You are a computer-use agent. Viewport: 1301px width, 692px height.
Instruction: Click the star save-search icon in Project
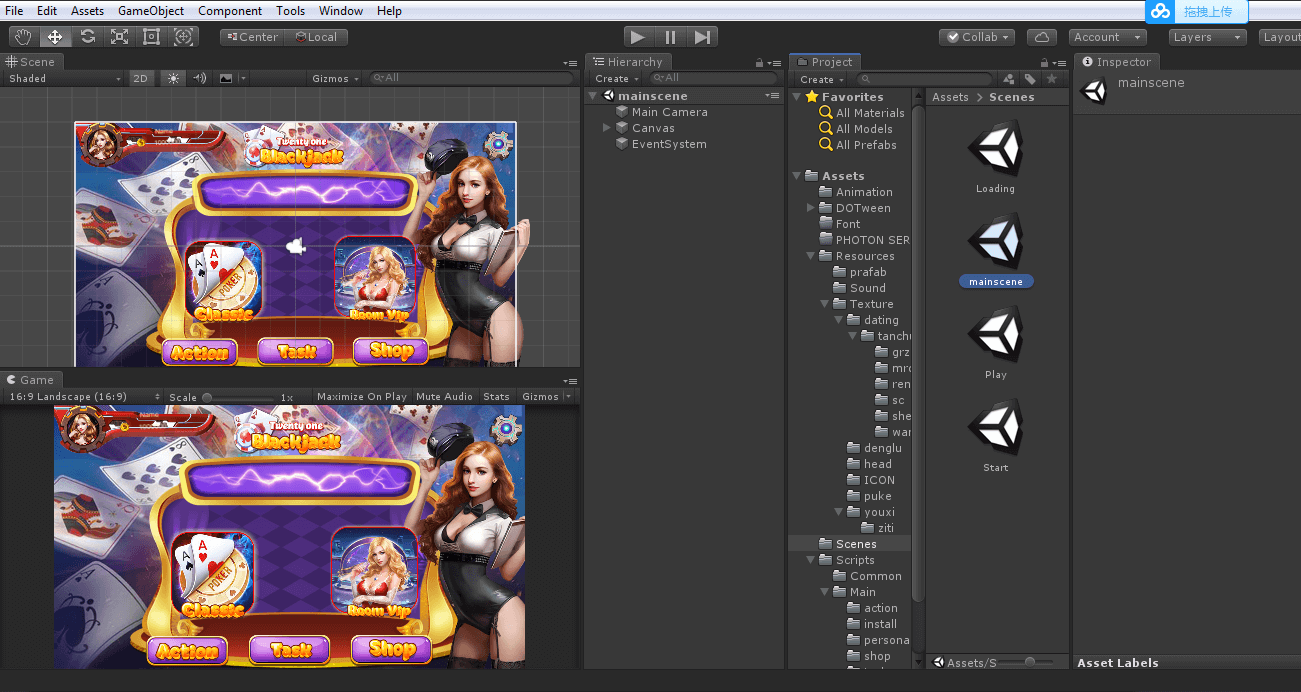pos(1051,79)
